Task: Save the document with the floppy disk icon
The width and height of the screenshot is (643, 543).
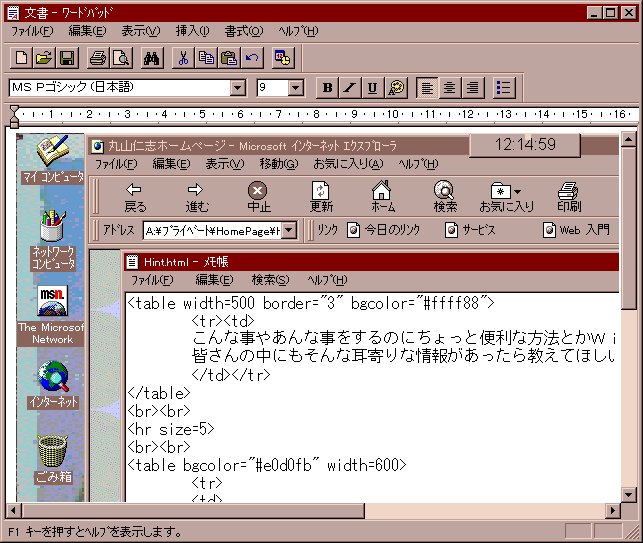Action: point(67,58)
